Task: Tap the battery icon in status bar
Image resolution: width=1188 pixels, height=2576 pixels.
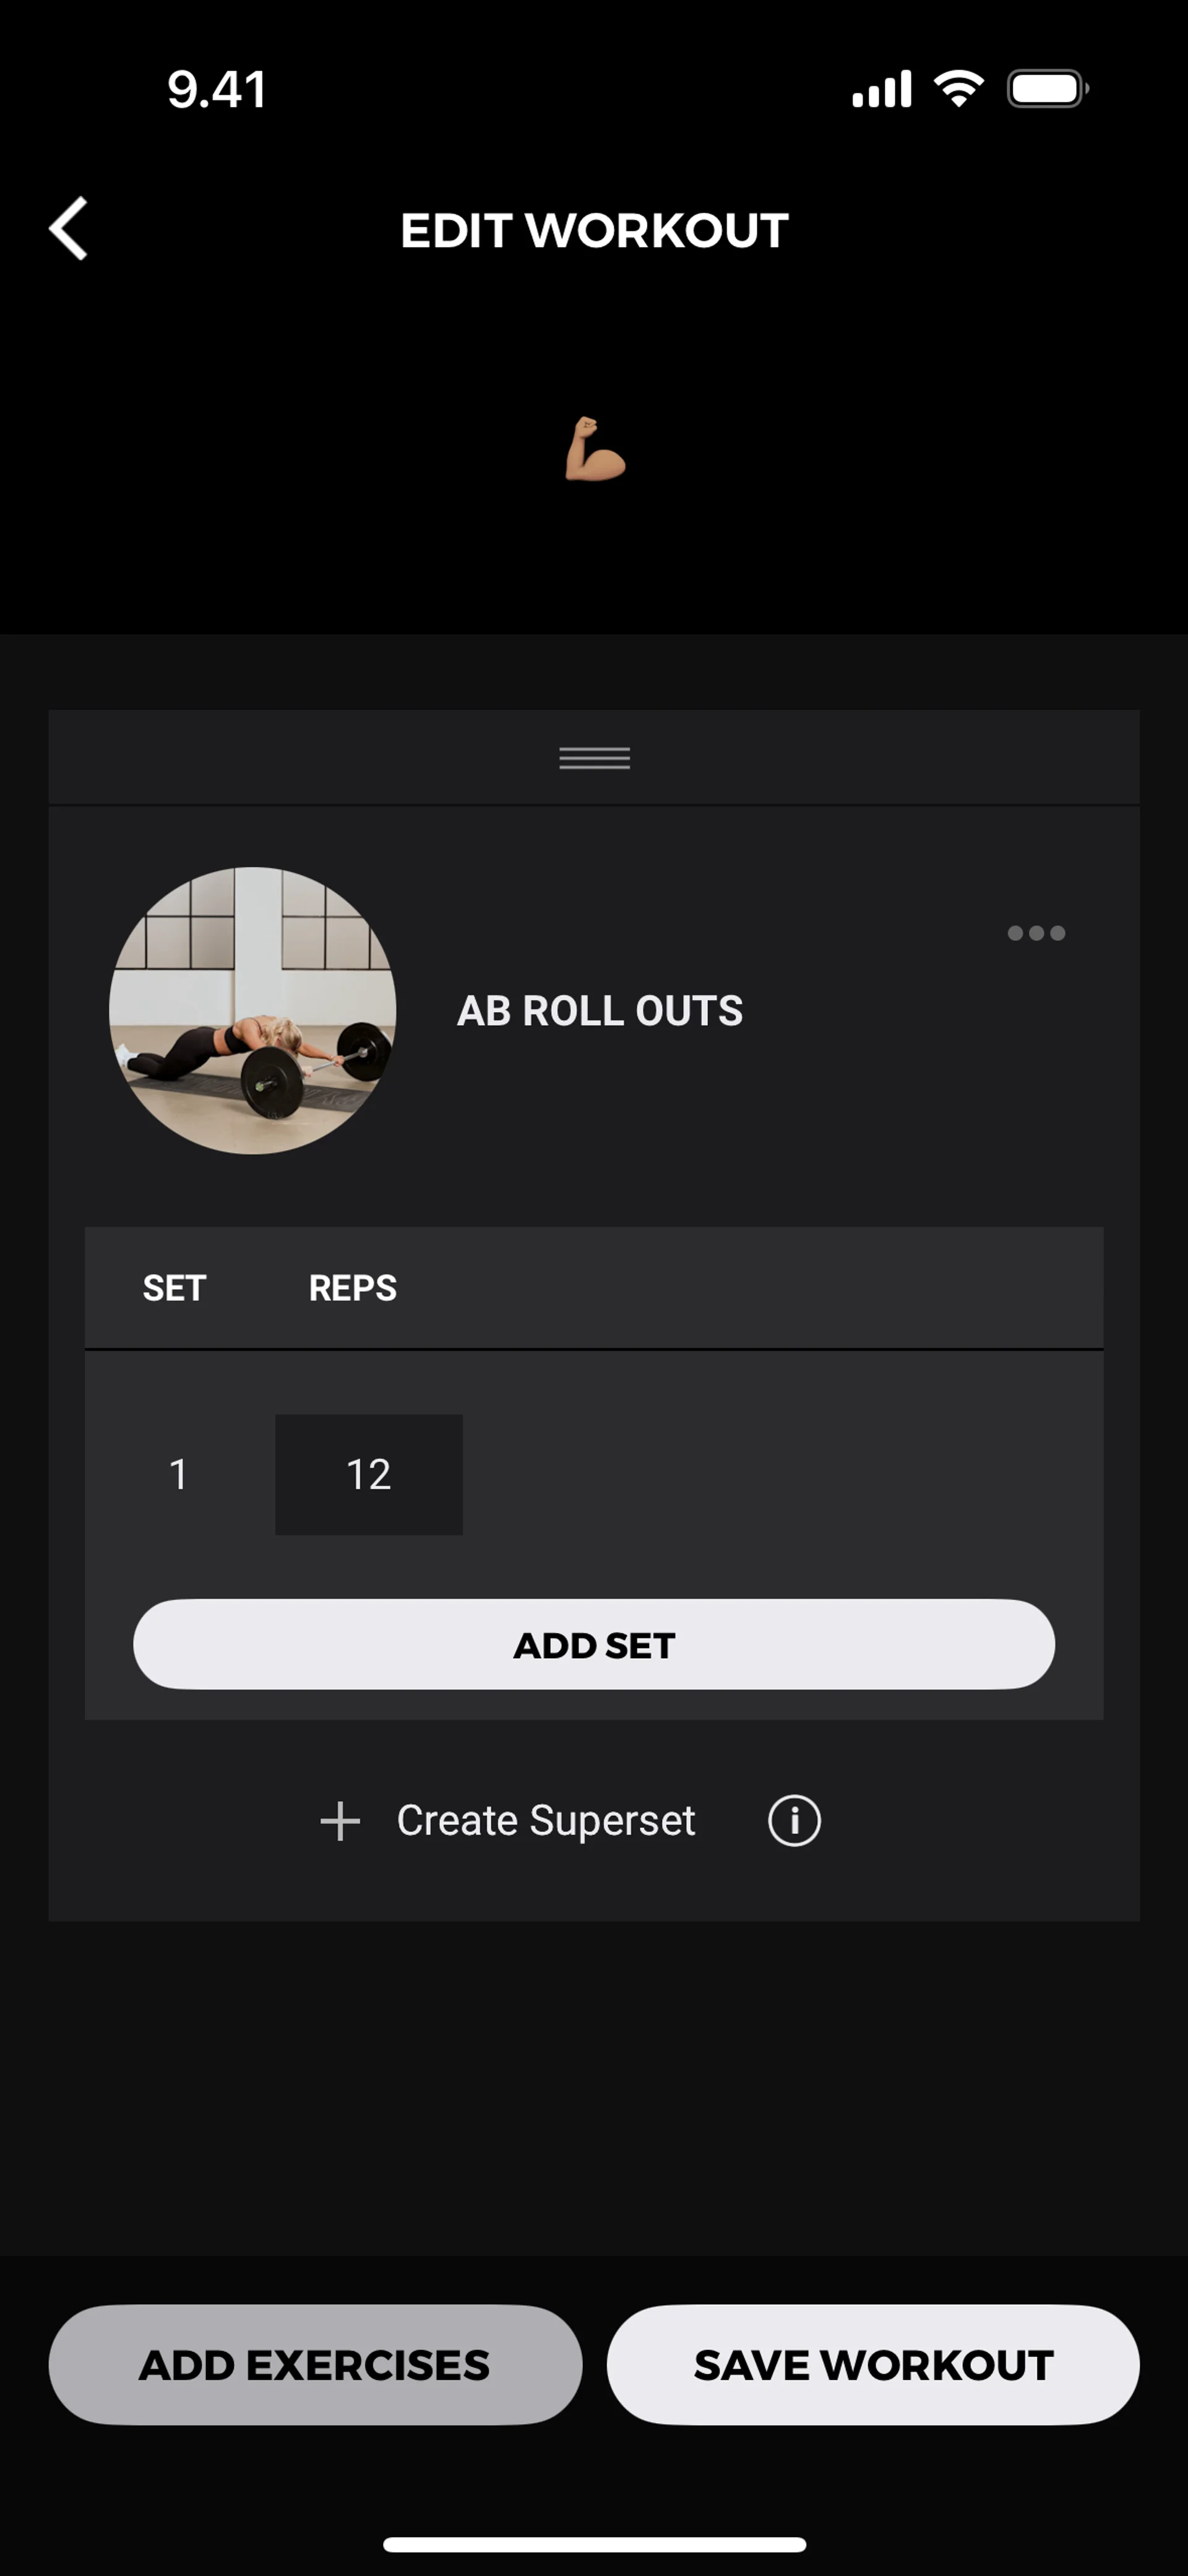Action: (x=1047, y=89)
